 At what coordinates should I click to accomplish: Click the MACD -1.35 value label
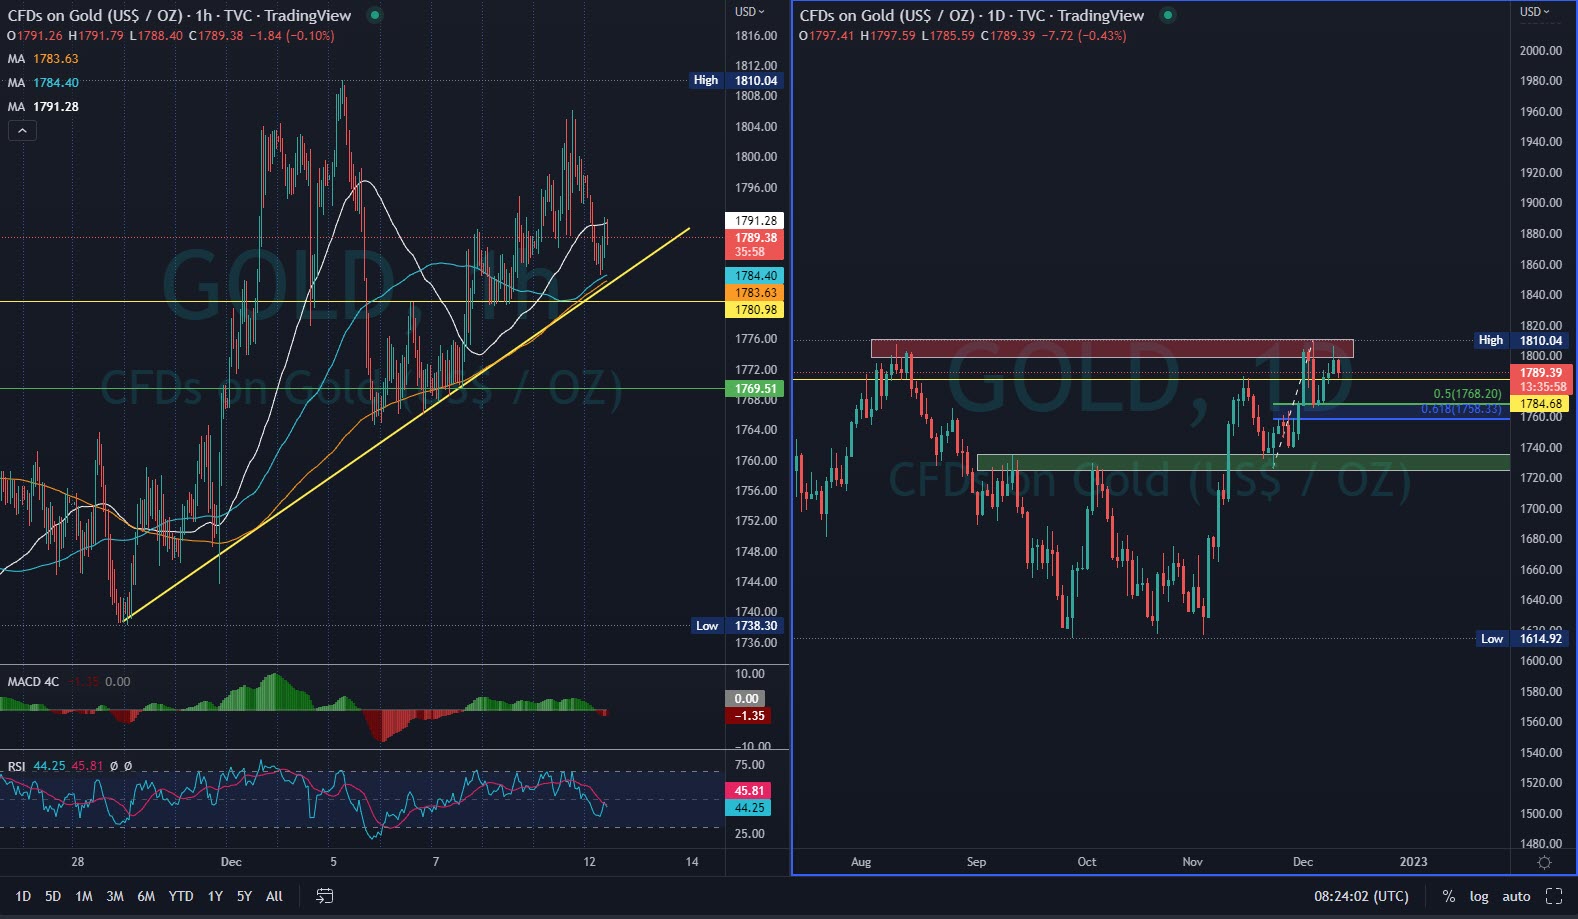(x=749, y=716)
